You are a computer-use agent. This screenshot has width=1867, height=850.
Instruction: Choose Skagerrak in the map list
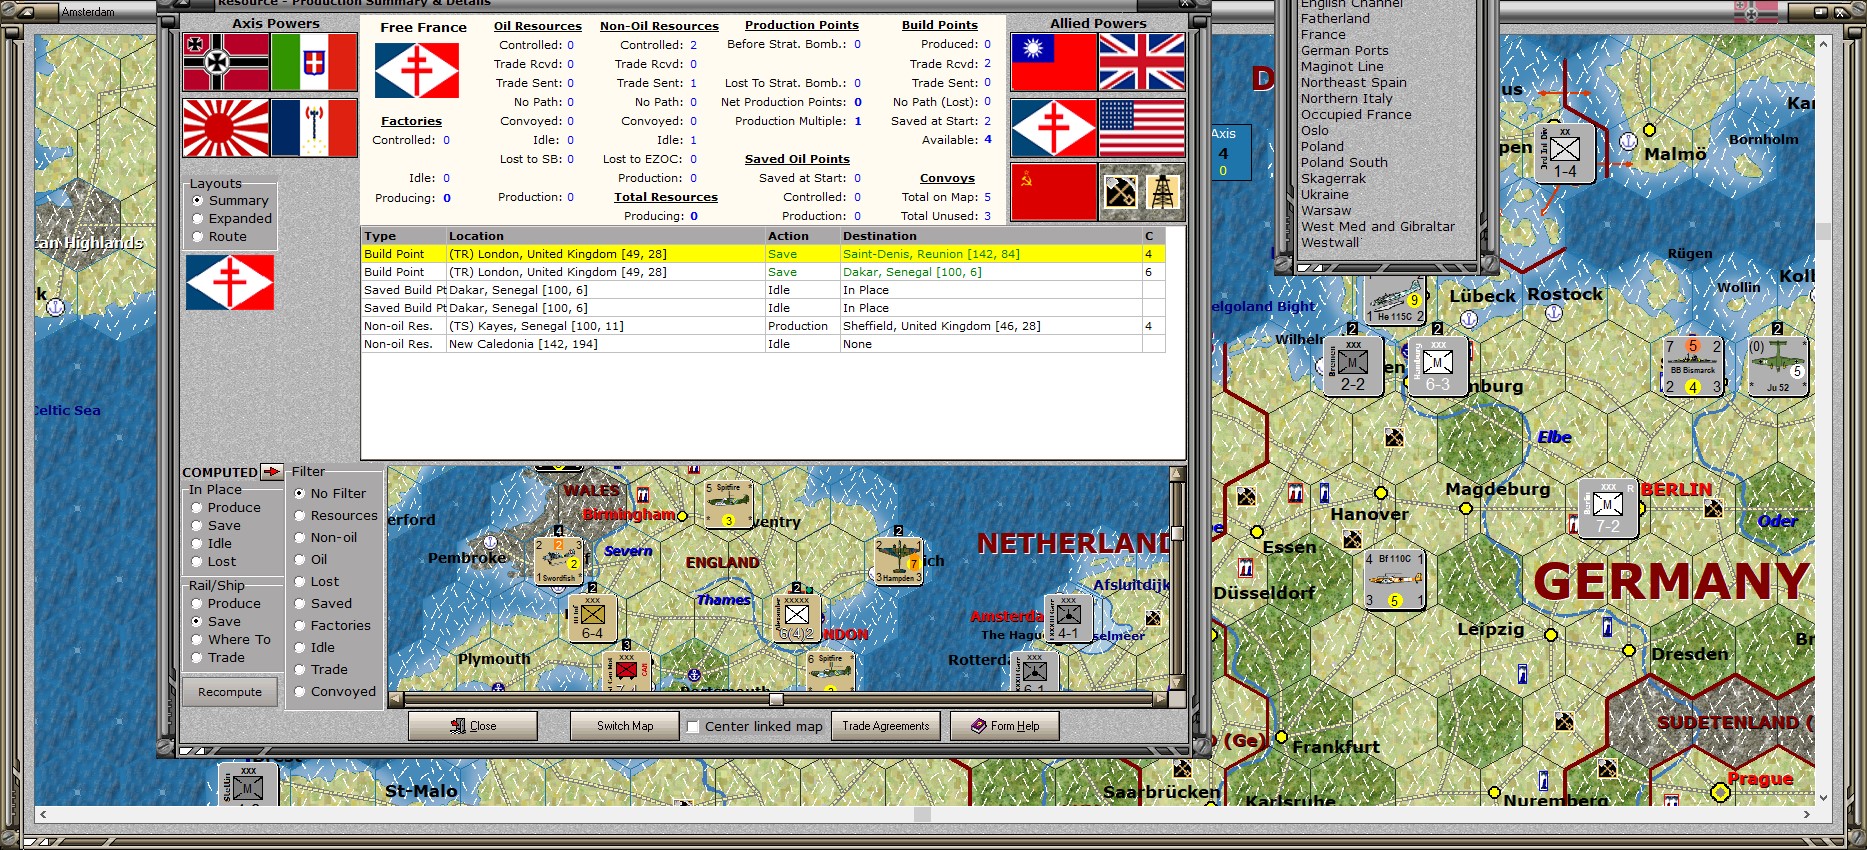click(x=1333, y=179)
